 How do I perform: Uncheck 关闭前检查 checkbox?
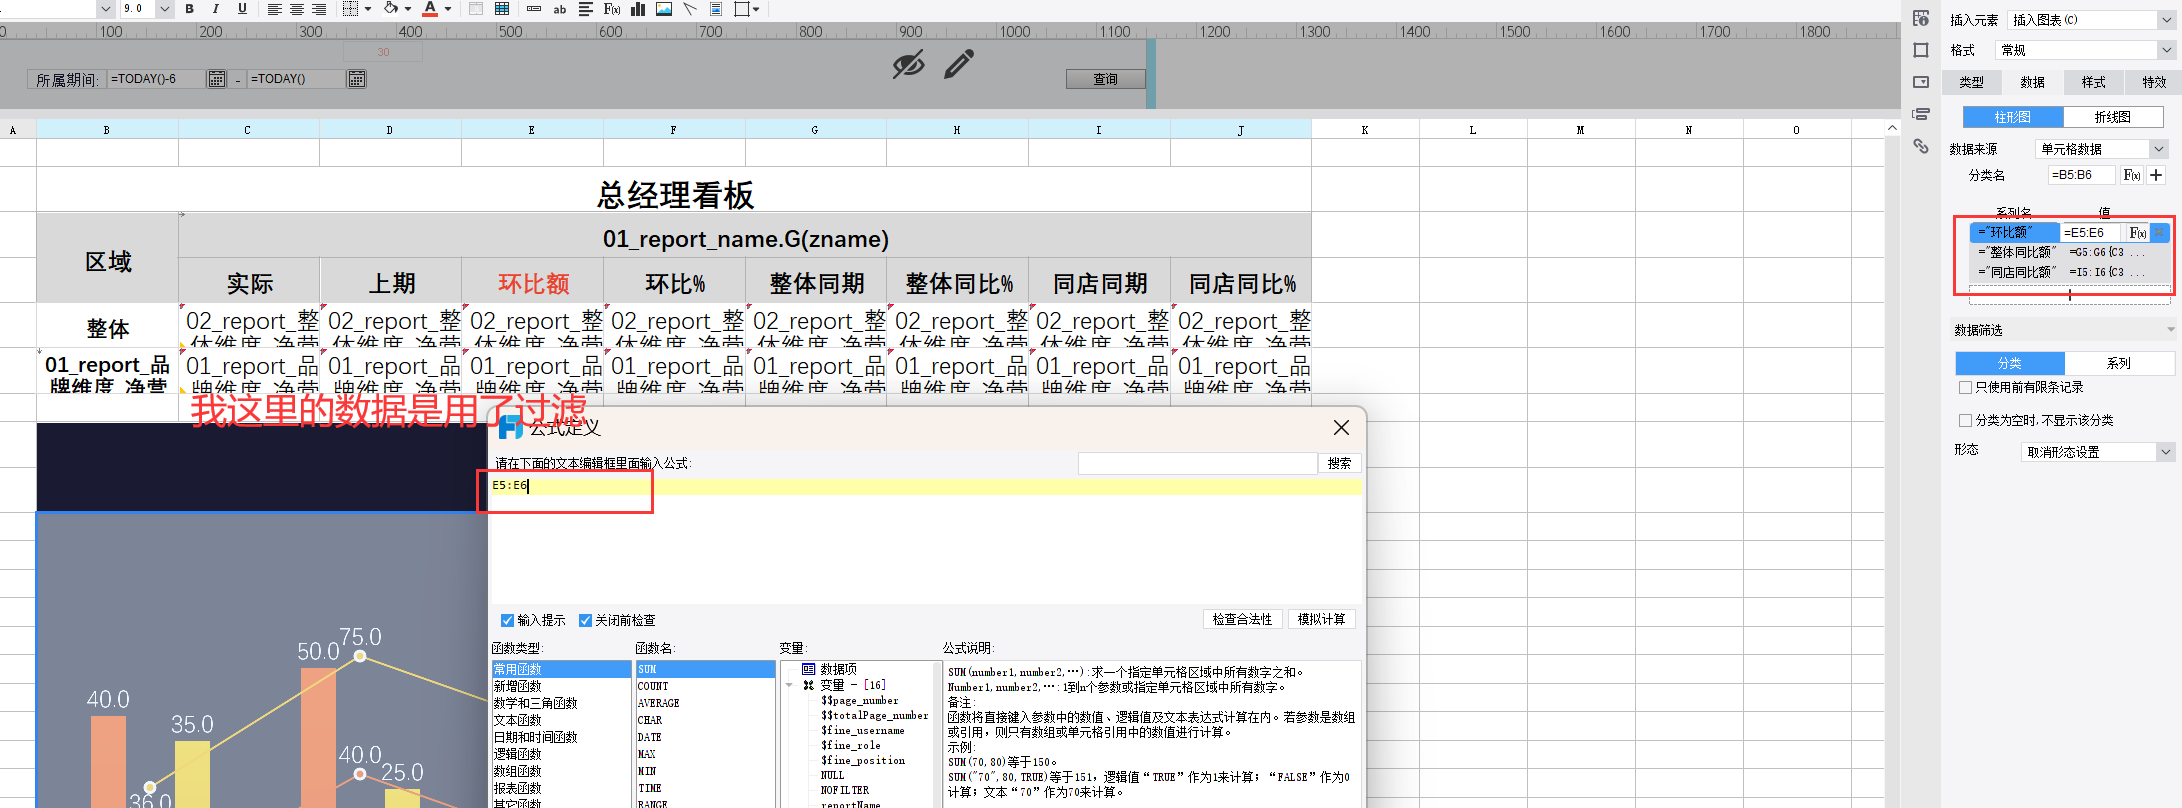coord(585,620)
